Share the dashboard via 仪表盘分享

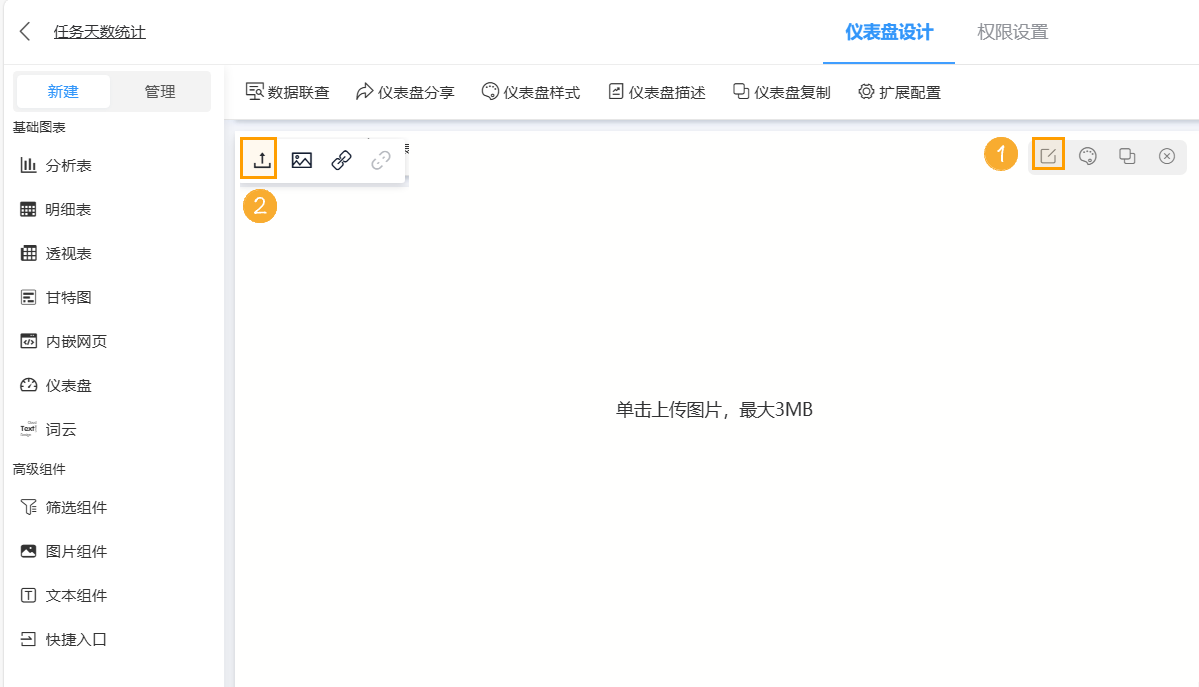405,91
